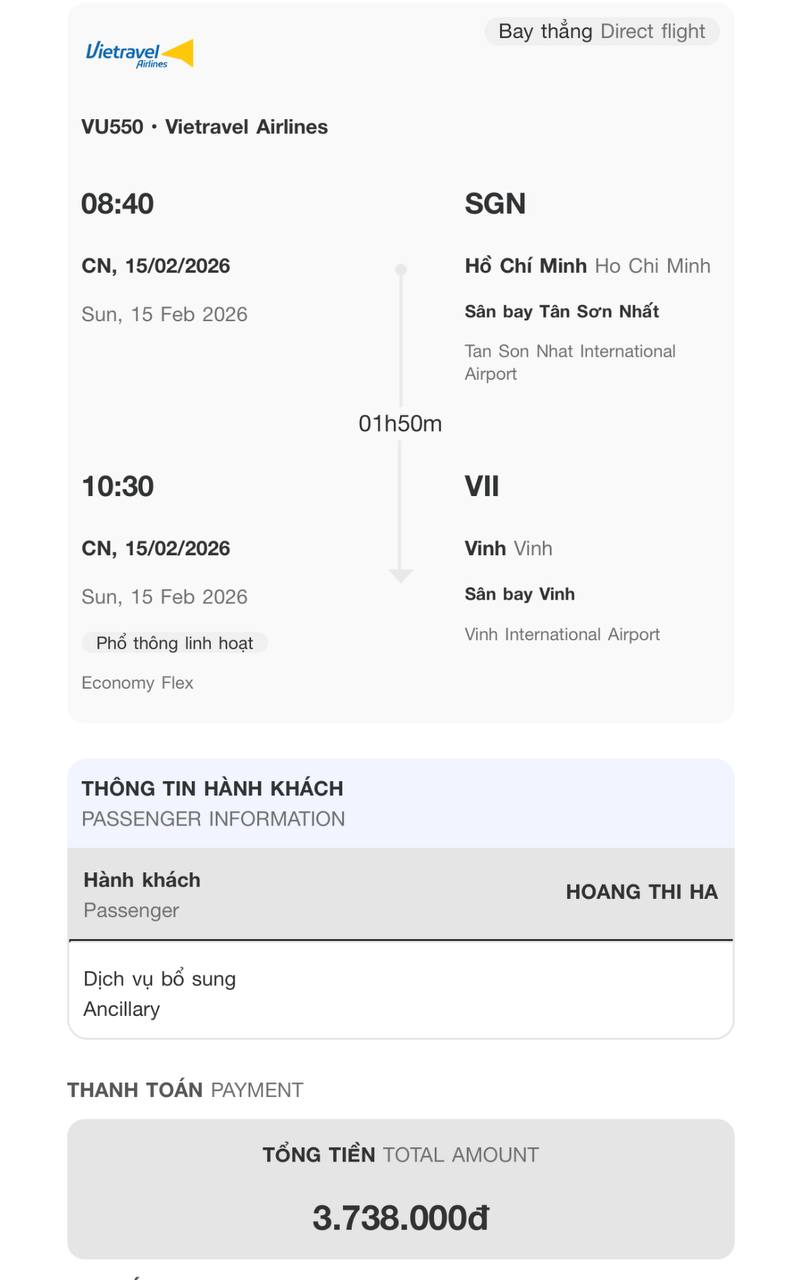
Task: Click the flight number VU550 text
Action: [112, 127]
